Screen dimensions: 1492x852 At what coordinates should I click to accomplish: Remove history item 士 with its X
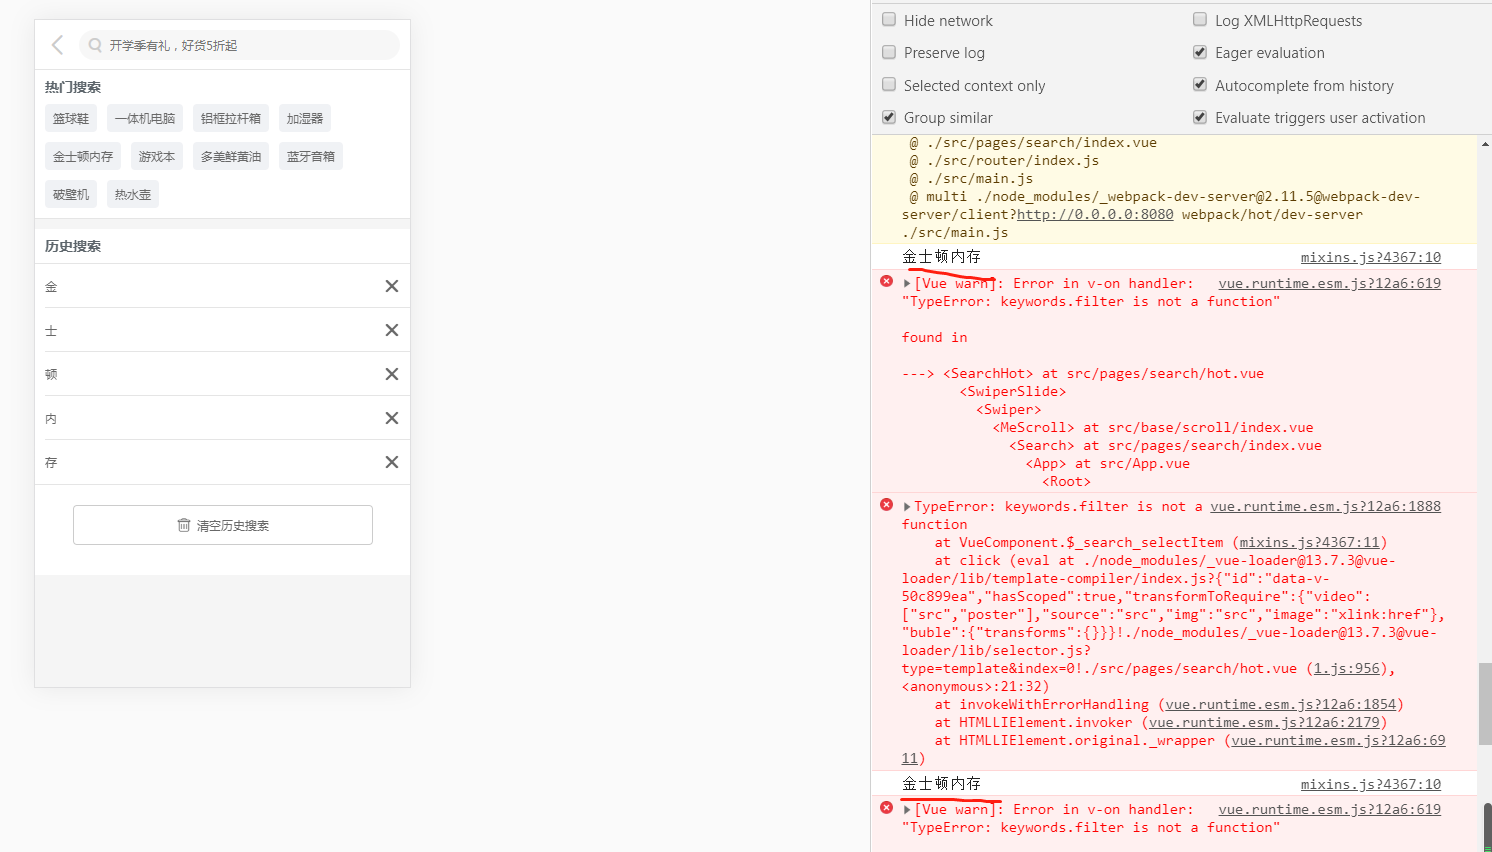coord(392,330)
